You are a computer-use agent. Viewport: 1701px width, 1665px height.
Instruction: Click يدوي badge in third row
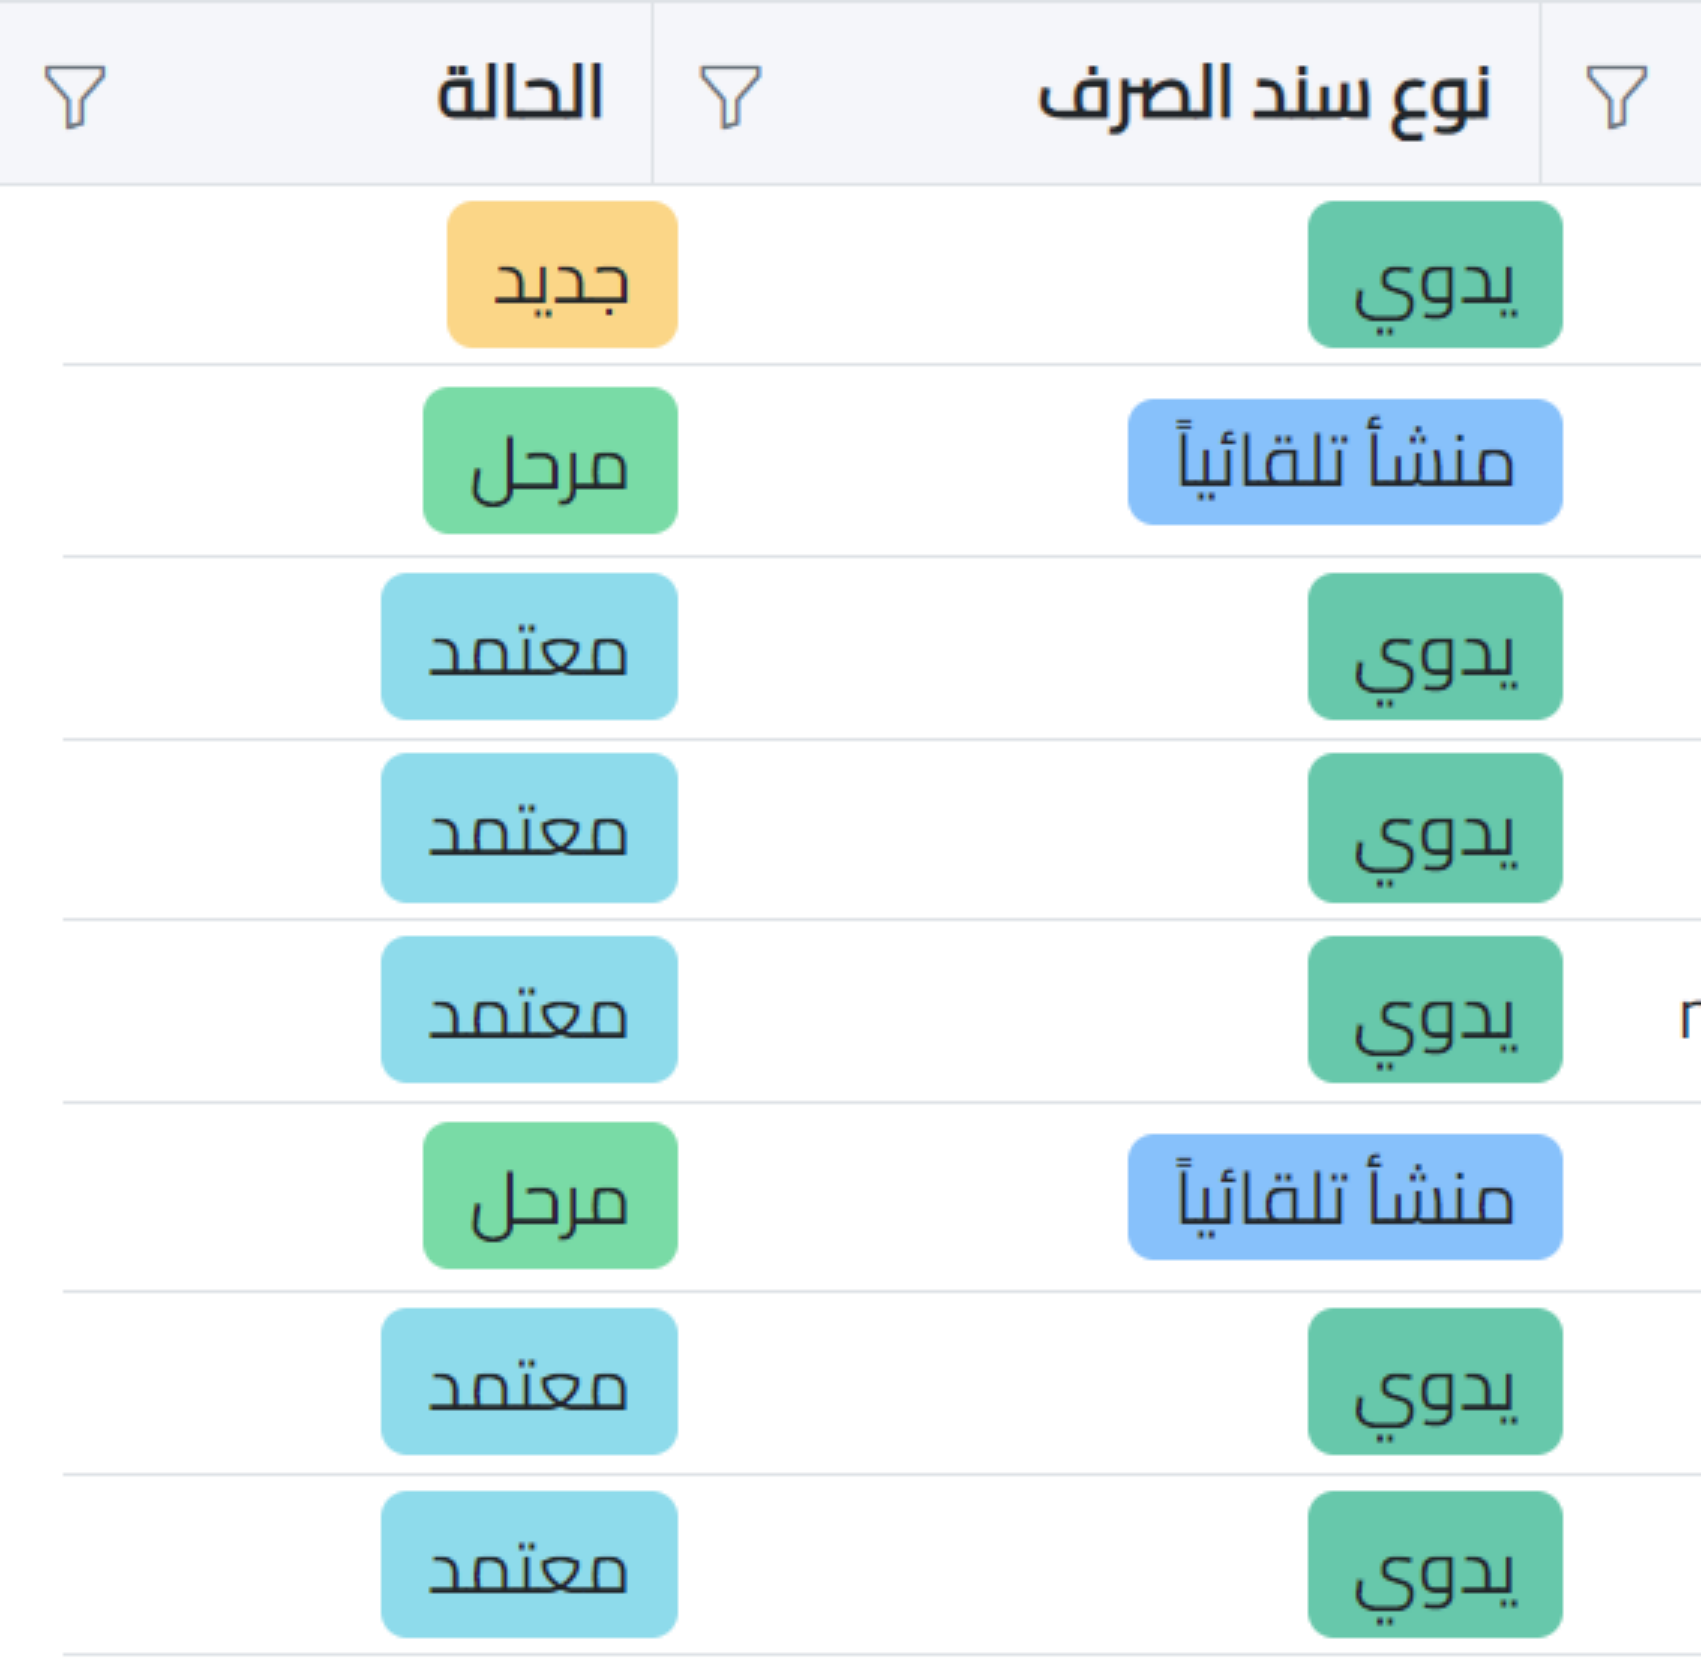pyautogui.click(x=1434, y=646)
